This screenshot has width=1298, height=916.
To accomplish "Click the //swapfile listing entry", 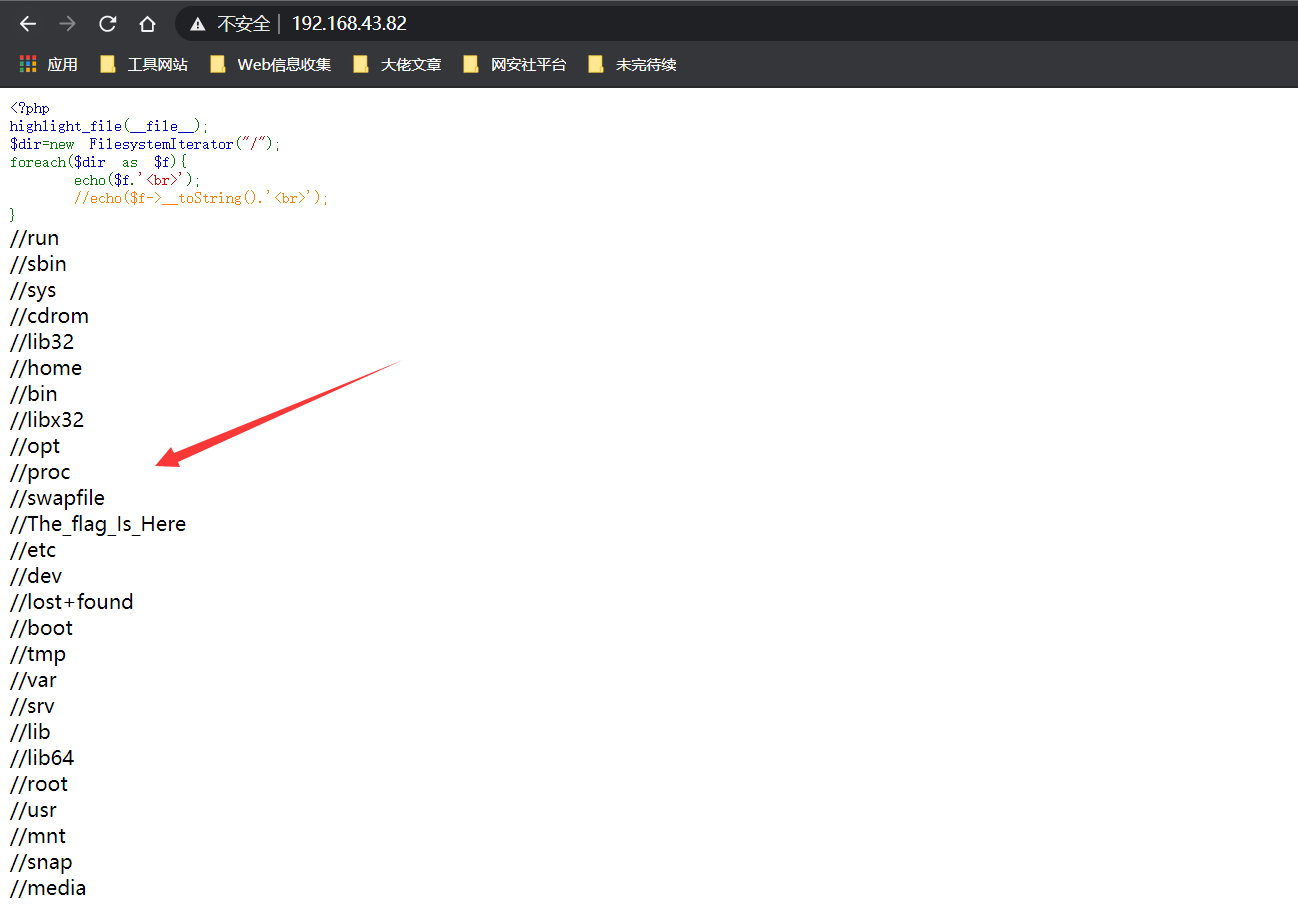I will pos(57,498).
